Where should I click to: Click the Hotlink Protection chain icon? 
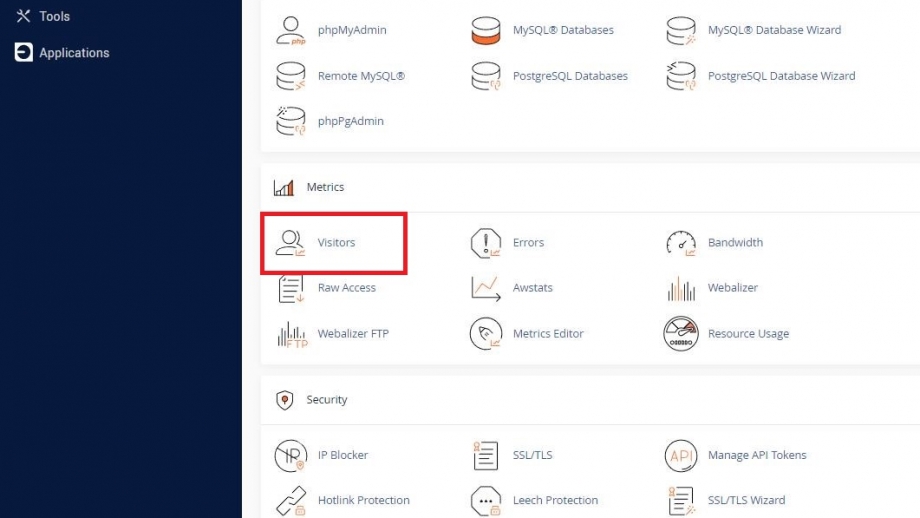click(291, 501)
